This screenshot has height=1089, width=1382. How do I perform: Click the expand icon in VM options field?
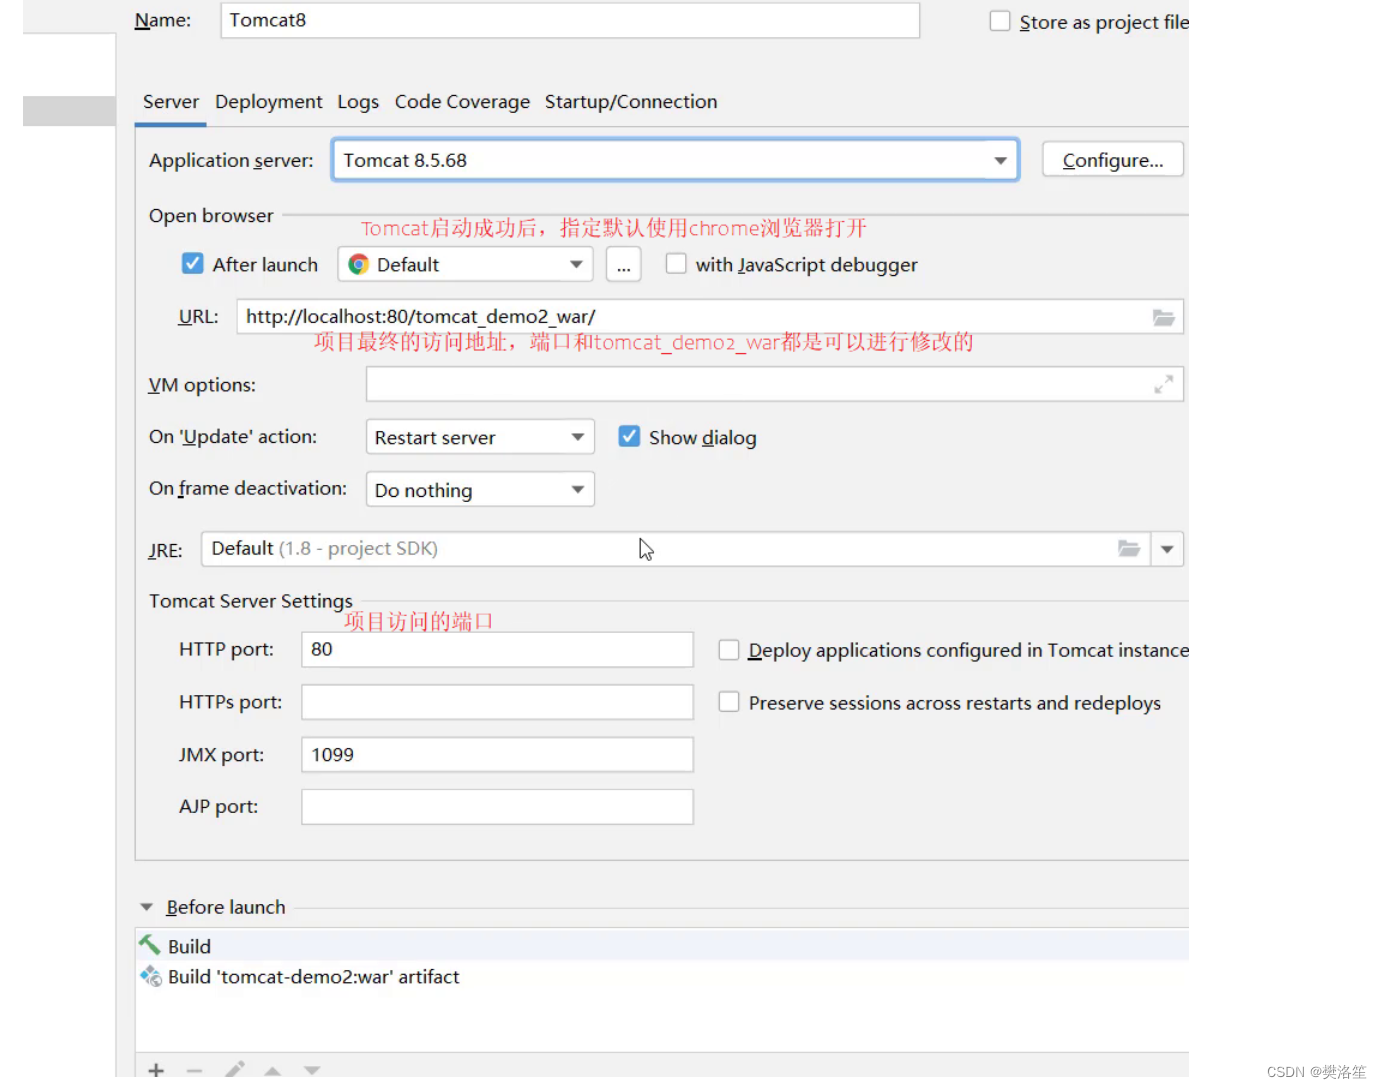coord(1163,383)
